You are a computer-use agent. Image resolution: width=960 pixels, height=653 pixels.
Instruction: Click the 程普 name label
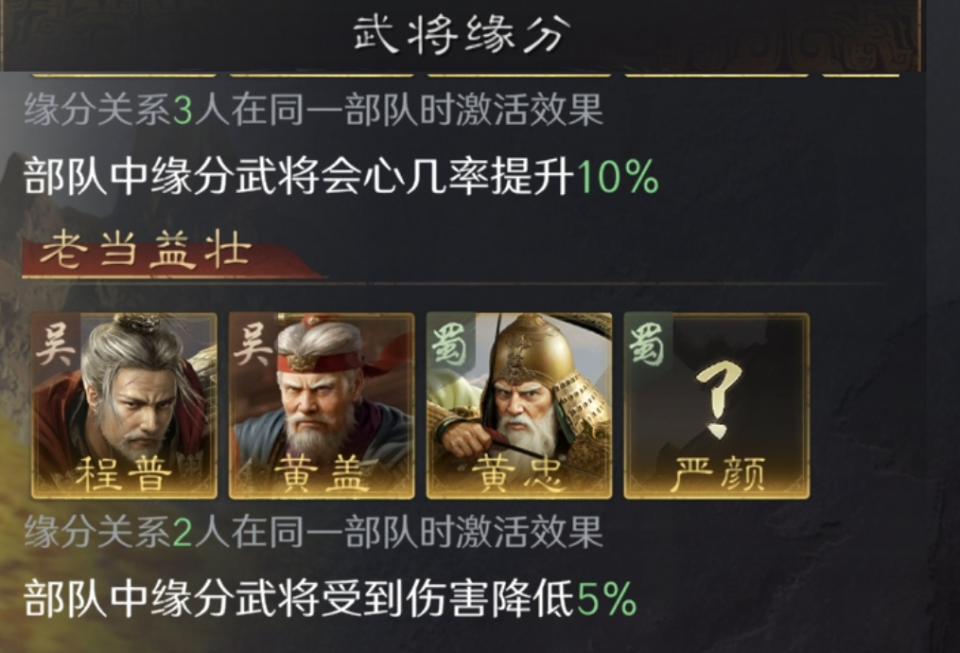coord(124,474)
